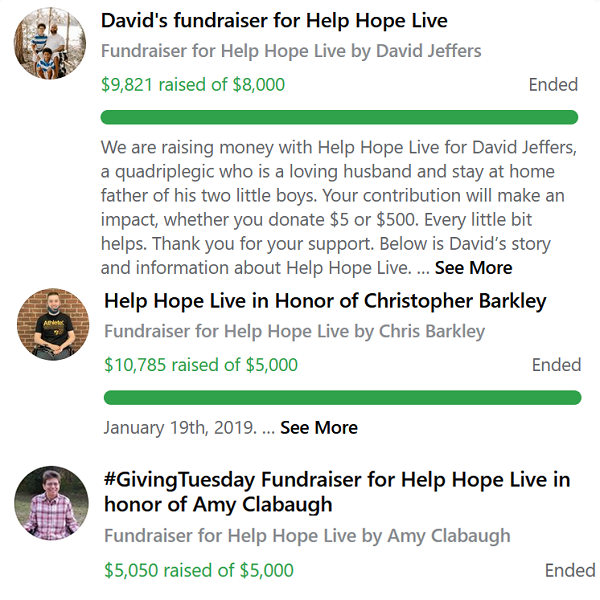Select "Fundraiser for Help Hope Live by David Jeffers"
The width and height of the screenshot is (600, 600).
(291, 51)
